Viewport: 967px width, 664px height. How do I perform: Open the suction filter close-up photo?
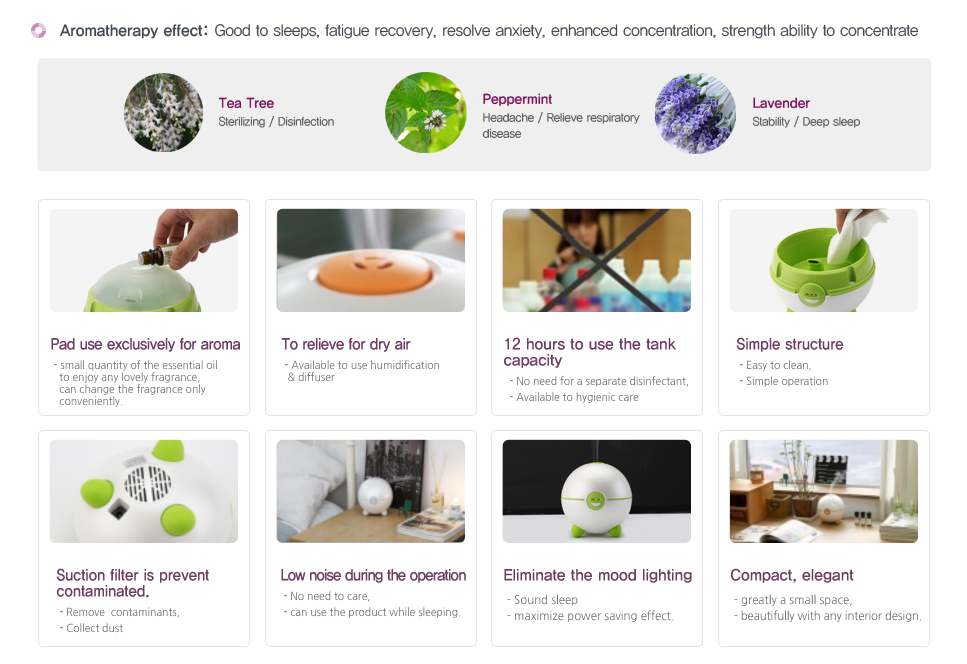(144, 491)
